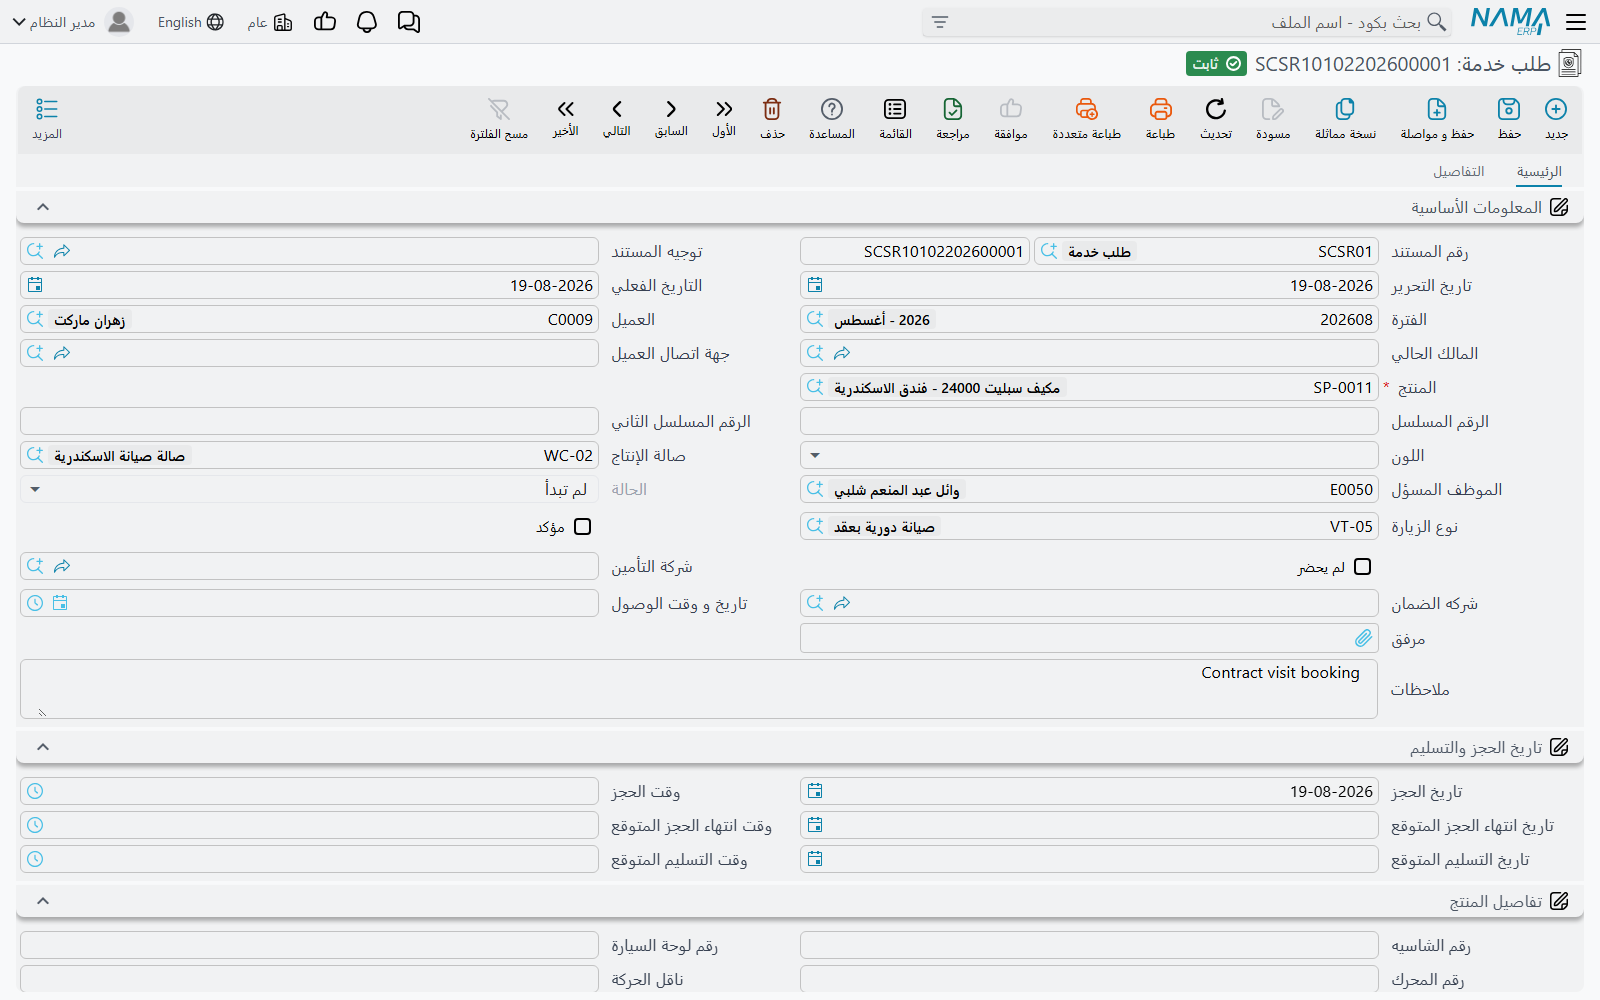Click the edit icon beside تفاصيل المنتج

(x=1559, y=901)
